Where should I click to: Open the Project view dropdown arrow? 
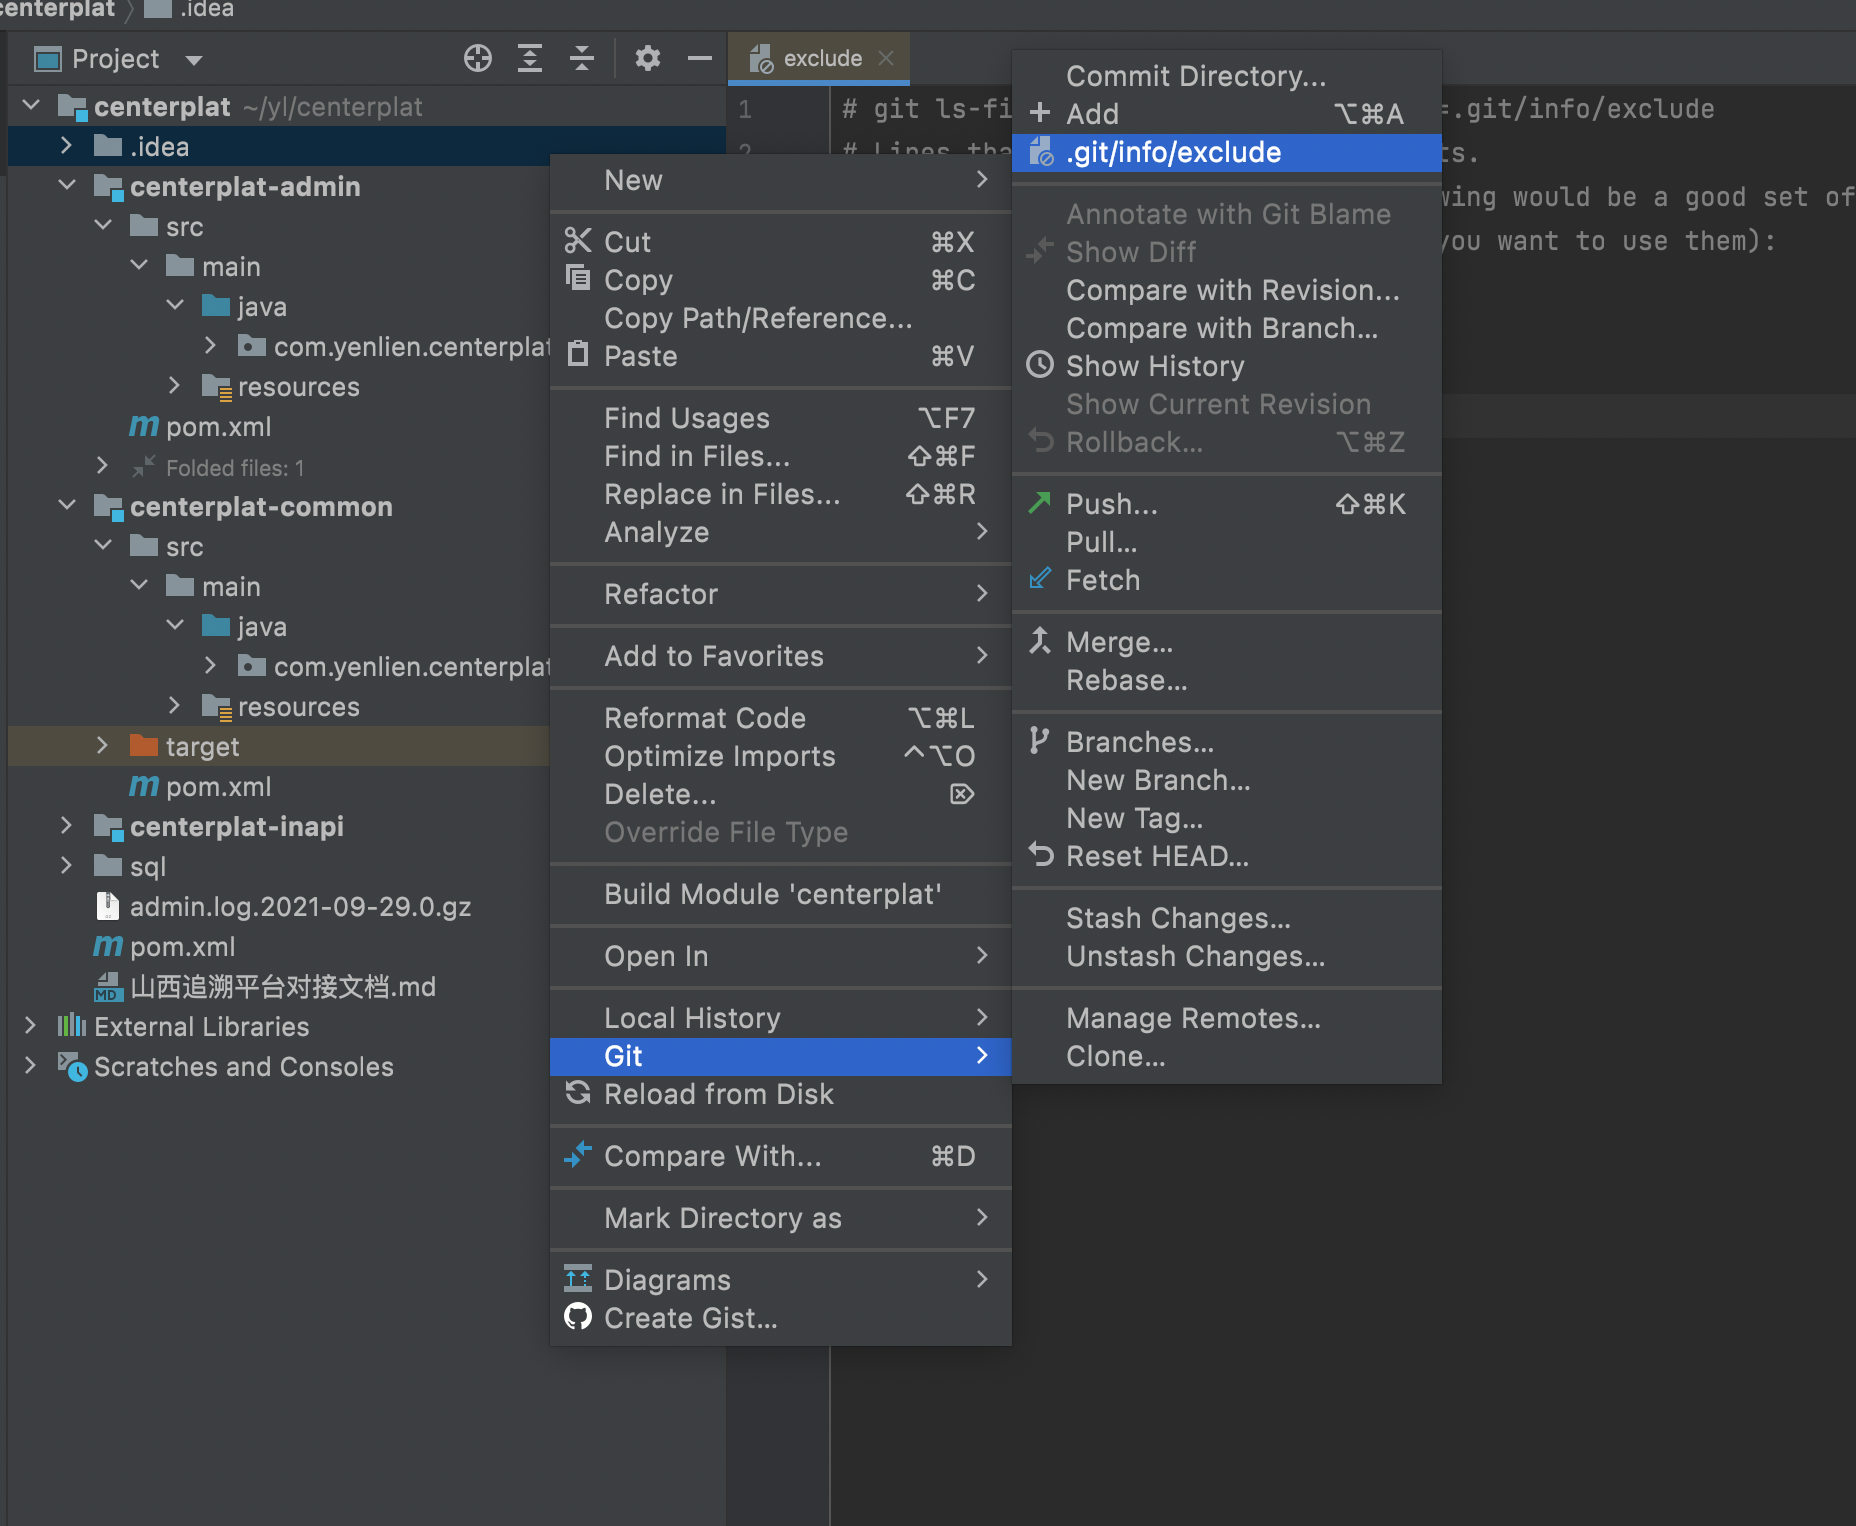point(194,60)
